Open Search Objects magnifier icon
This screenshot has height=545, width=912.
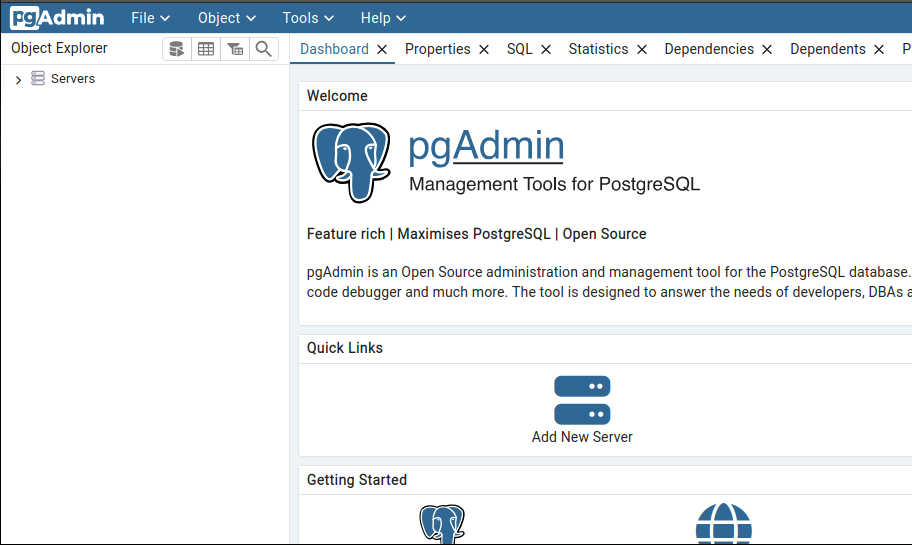click(263, 49)
